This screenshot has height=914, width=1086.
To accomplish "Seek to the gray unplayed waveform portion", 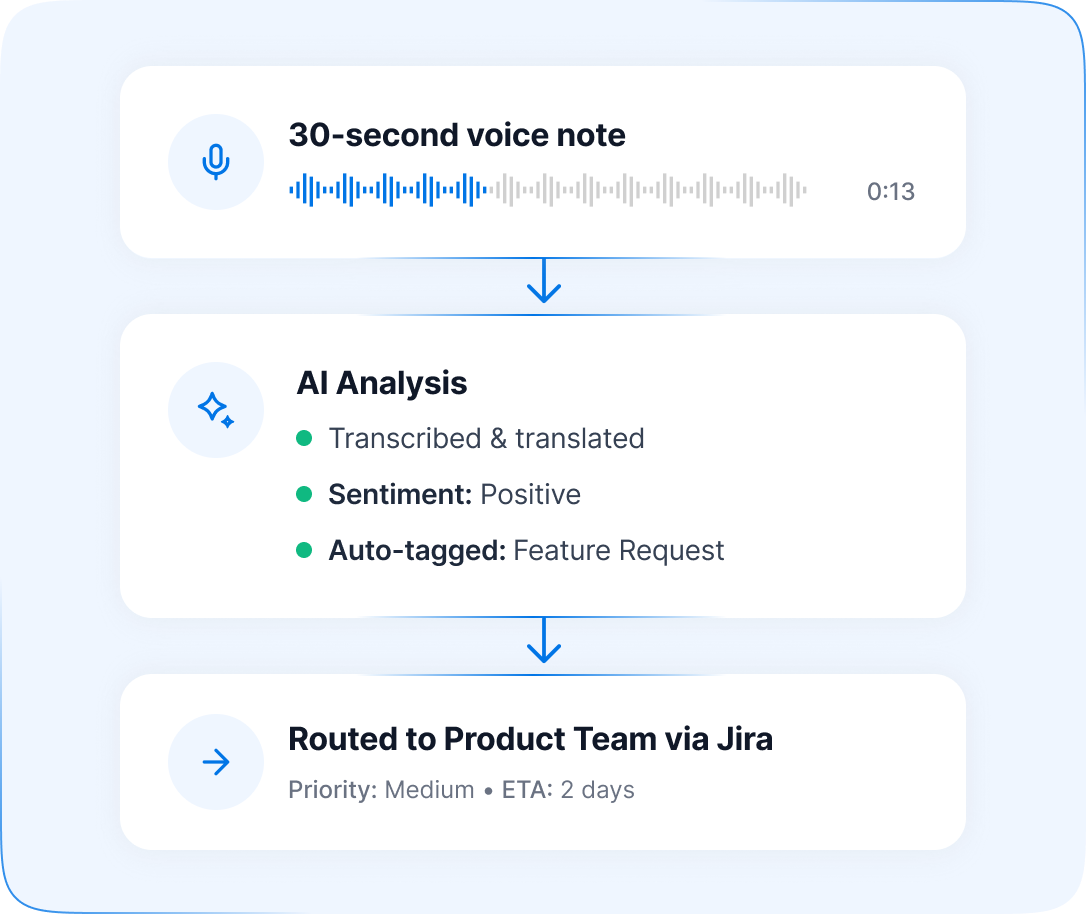I will pyautogui.click(x=650, y=189).
